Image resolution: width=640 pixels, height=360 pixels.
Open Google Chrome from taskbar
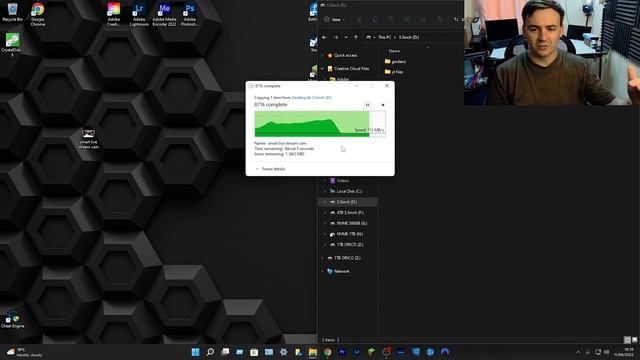pos(327,352)
